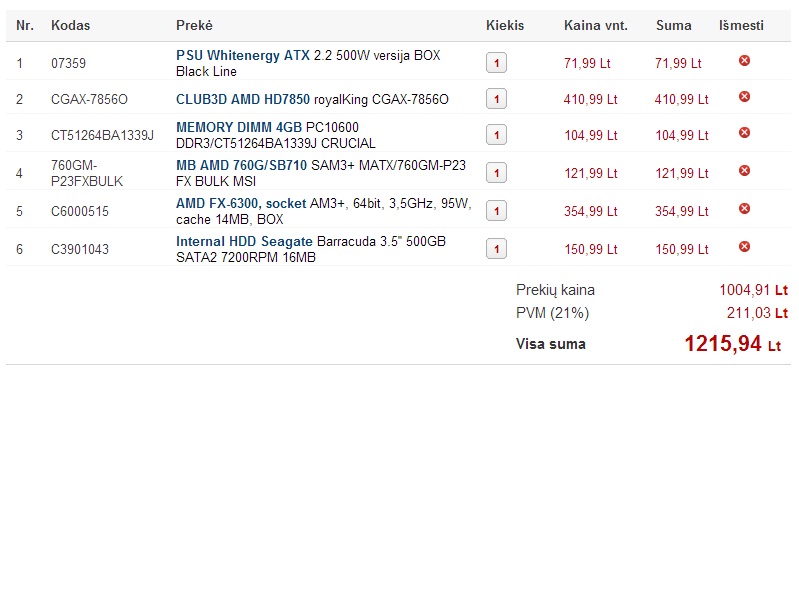
Task: Click PVM (21%) value 211,03 Lt
Action: click(x=757, y=312)
